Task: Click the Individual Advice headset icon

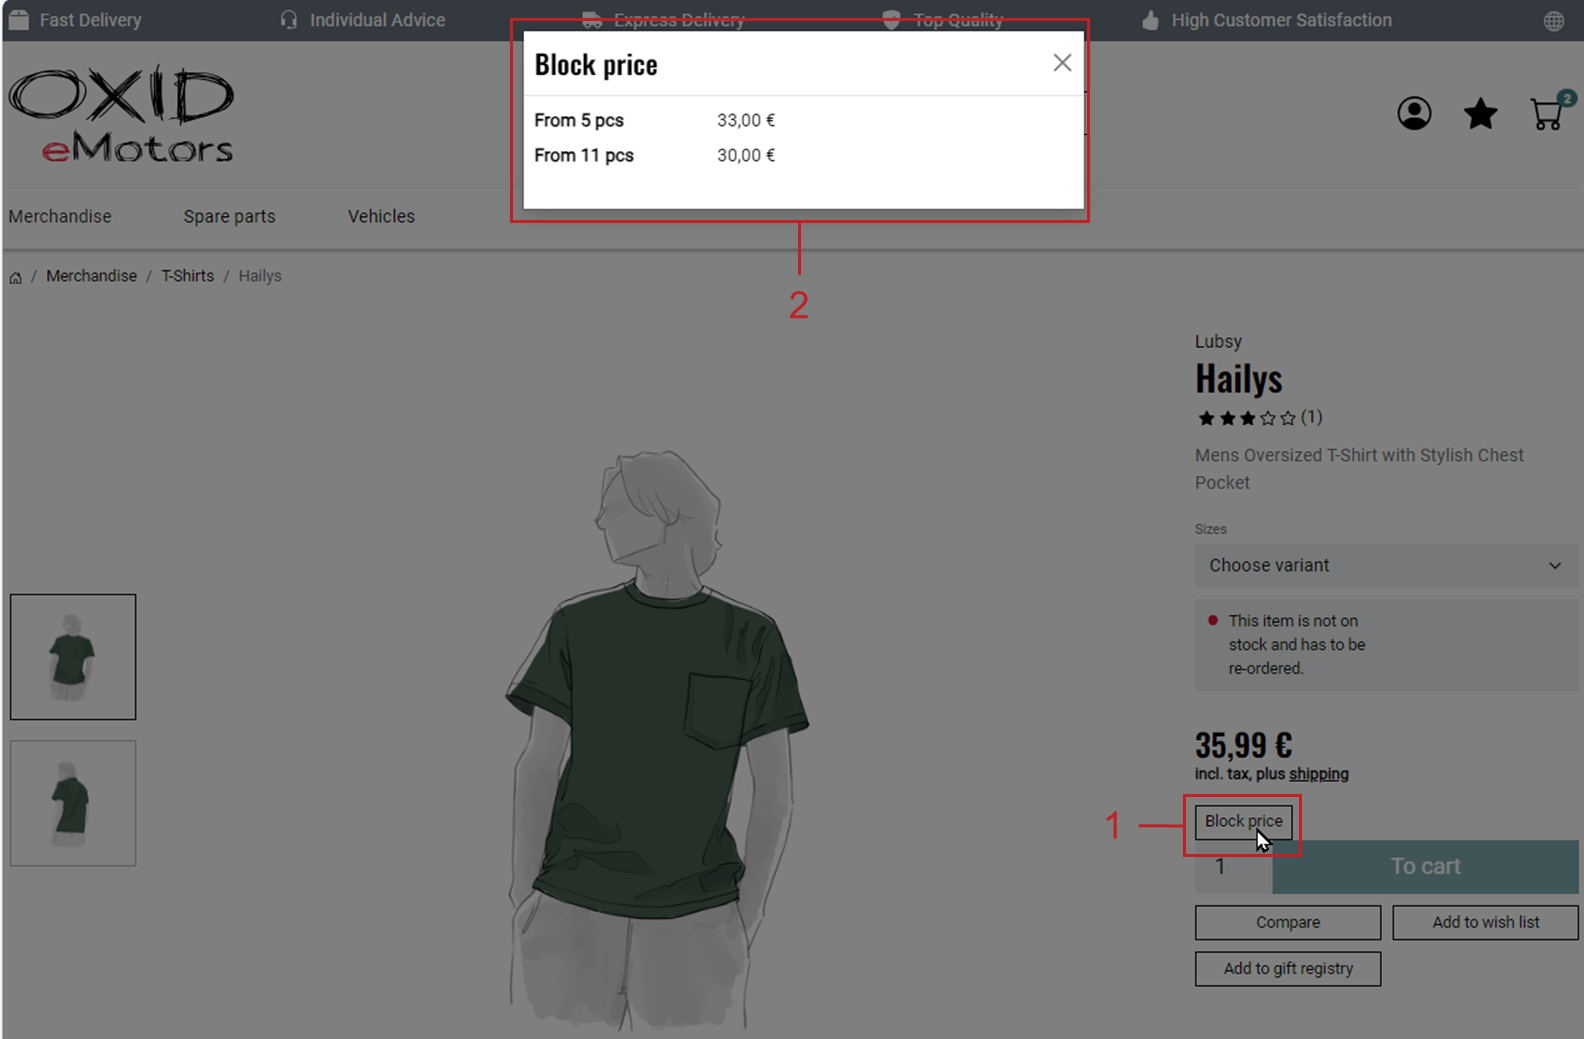Action: click(x=289, y=20)
